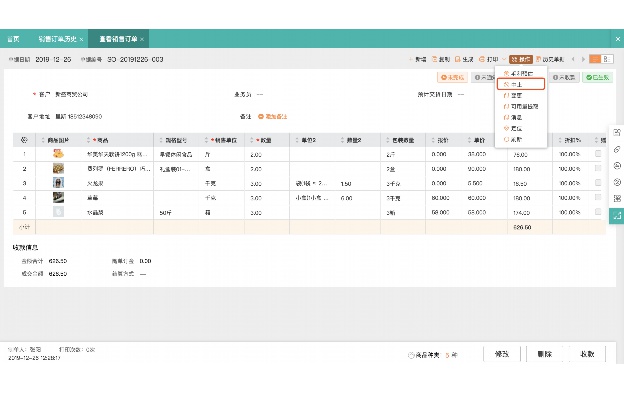
Task: Click the fourth round icon in right sidebar
Action: (617, 182)
